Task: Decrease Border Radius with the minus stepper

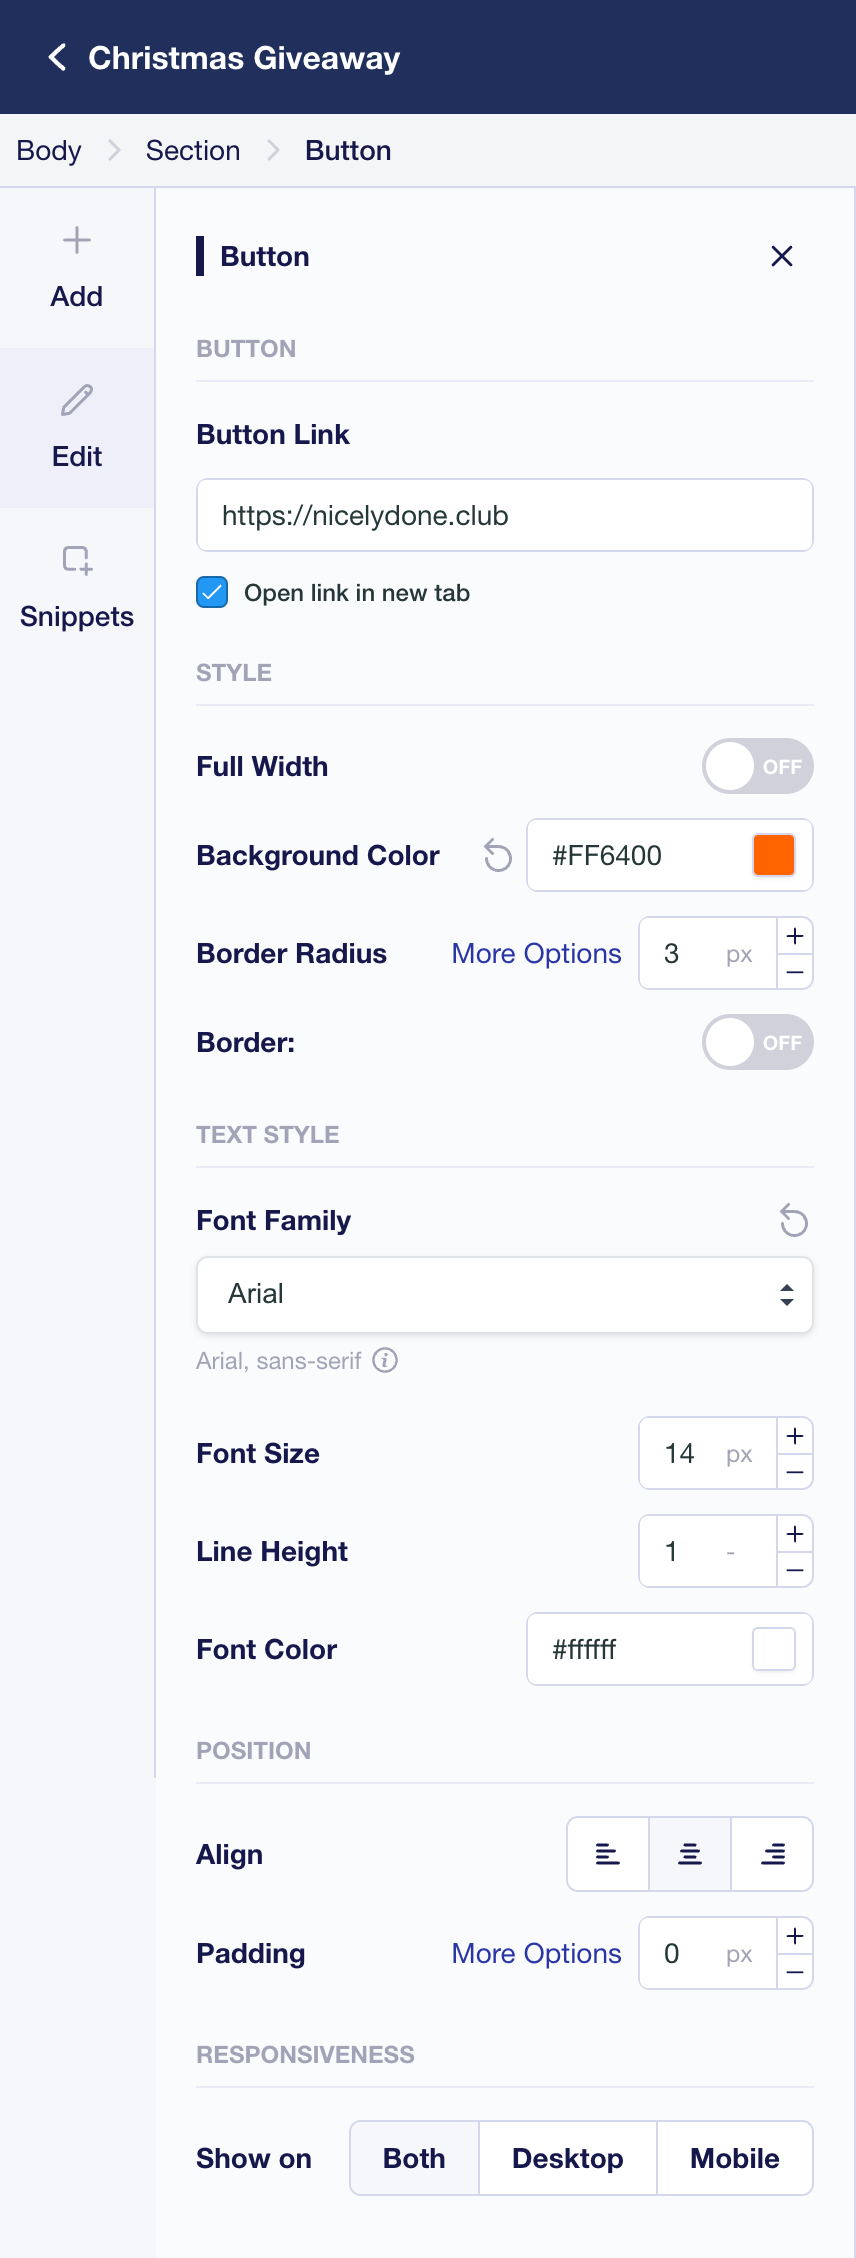Action: point(794,970)
